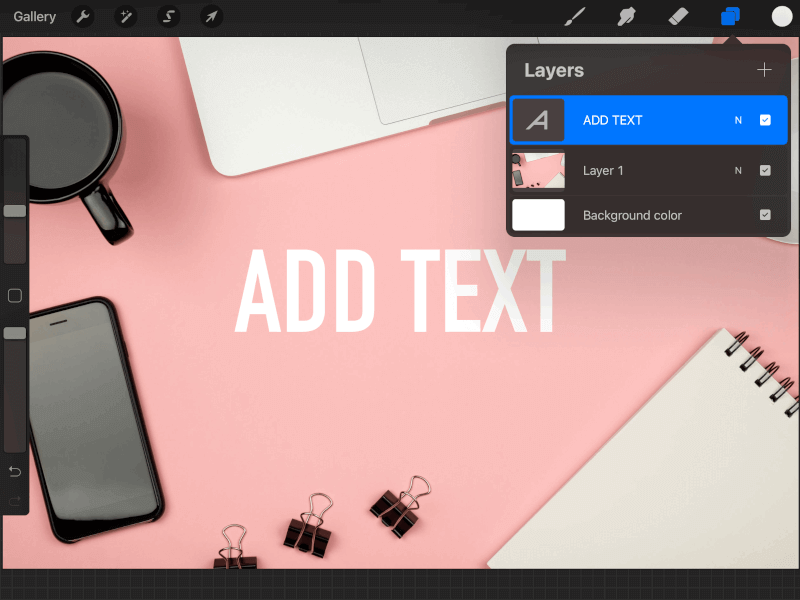
Task: Select the Brush tool
Action: [575, 17]
